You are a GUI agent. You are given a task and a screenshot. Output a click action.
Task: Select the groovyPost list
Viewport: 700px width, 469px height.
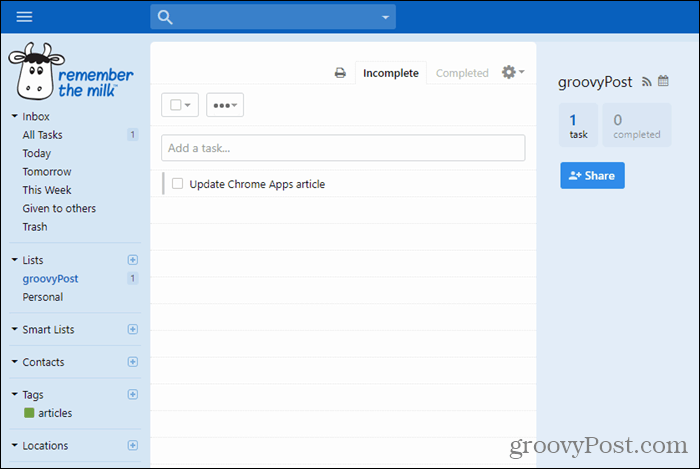[50, 279]
